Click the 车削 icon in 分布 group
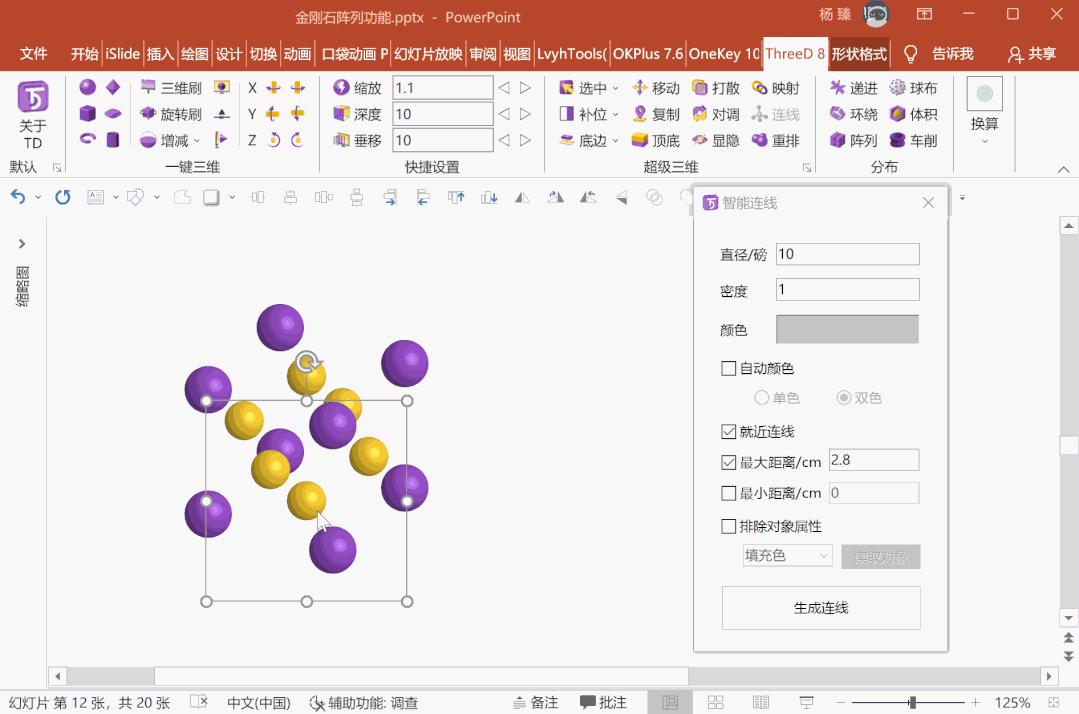Image resolution: width=1079 pixels, height=714 pixels. click(x=916, y=140)
